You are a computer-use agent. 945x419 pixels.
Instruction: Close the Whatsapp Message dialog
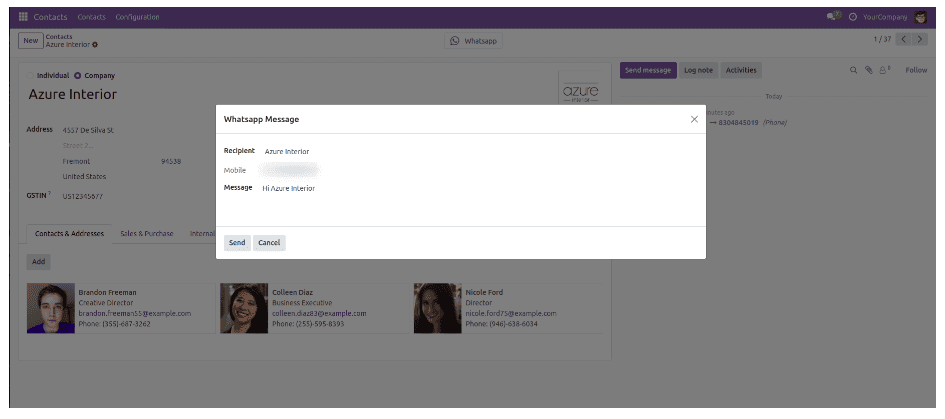694,119
